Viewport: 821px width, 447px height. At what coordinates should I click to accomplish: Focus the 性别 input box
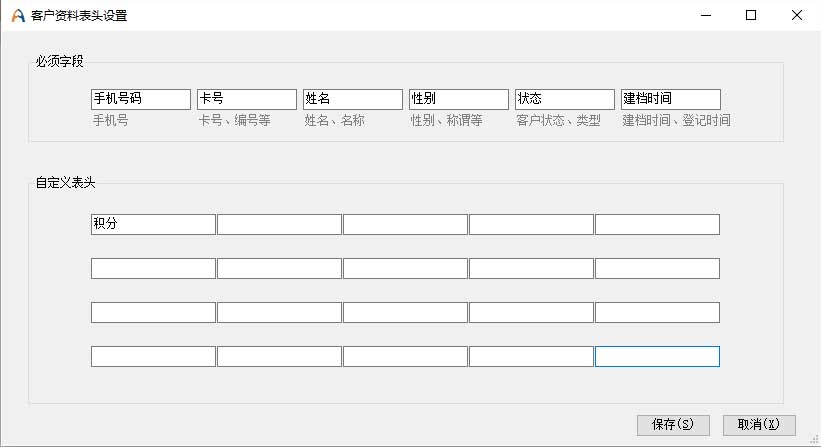tap(459, 99)
